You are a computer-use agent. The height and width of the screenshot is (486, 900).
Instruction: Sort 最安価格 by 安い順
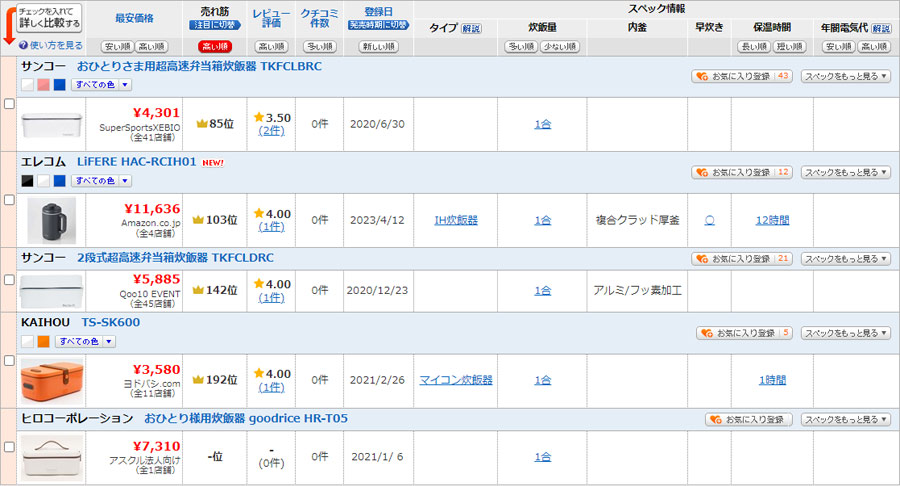tap(117, 46)
